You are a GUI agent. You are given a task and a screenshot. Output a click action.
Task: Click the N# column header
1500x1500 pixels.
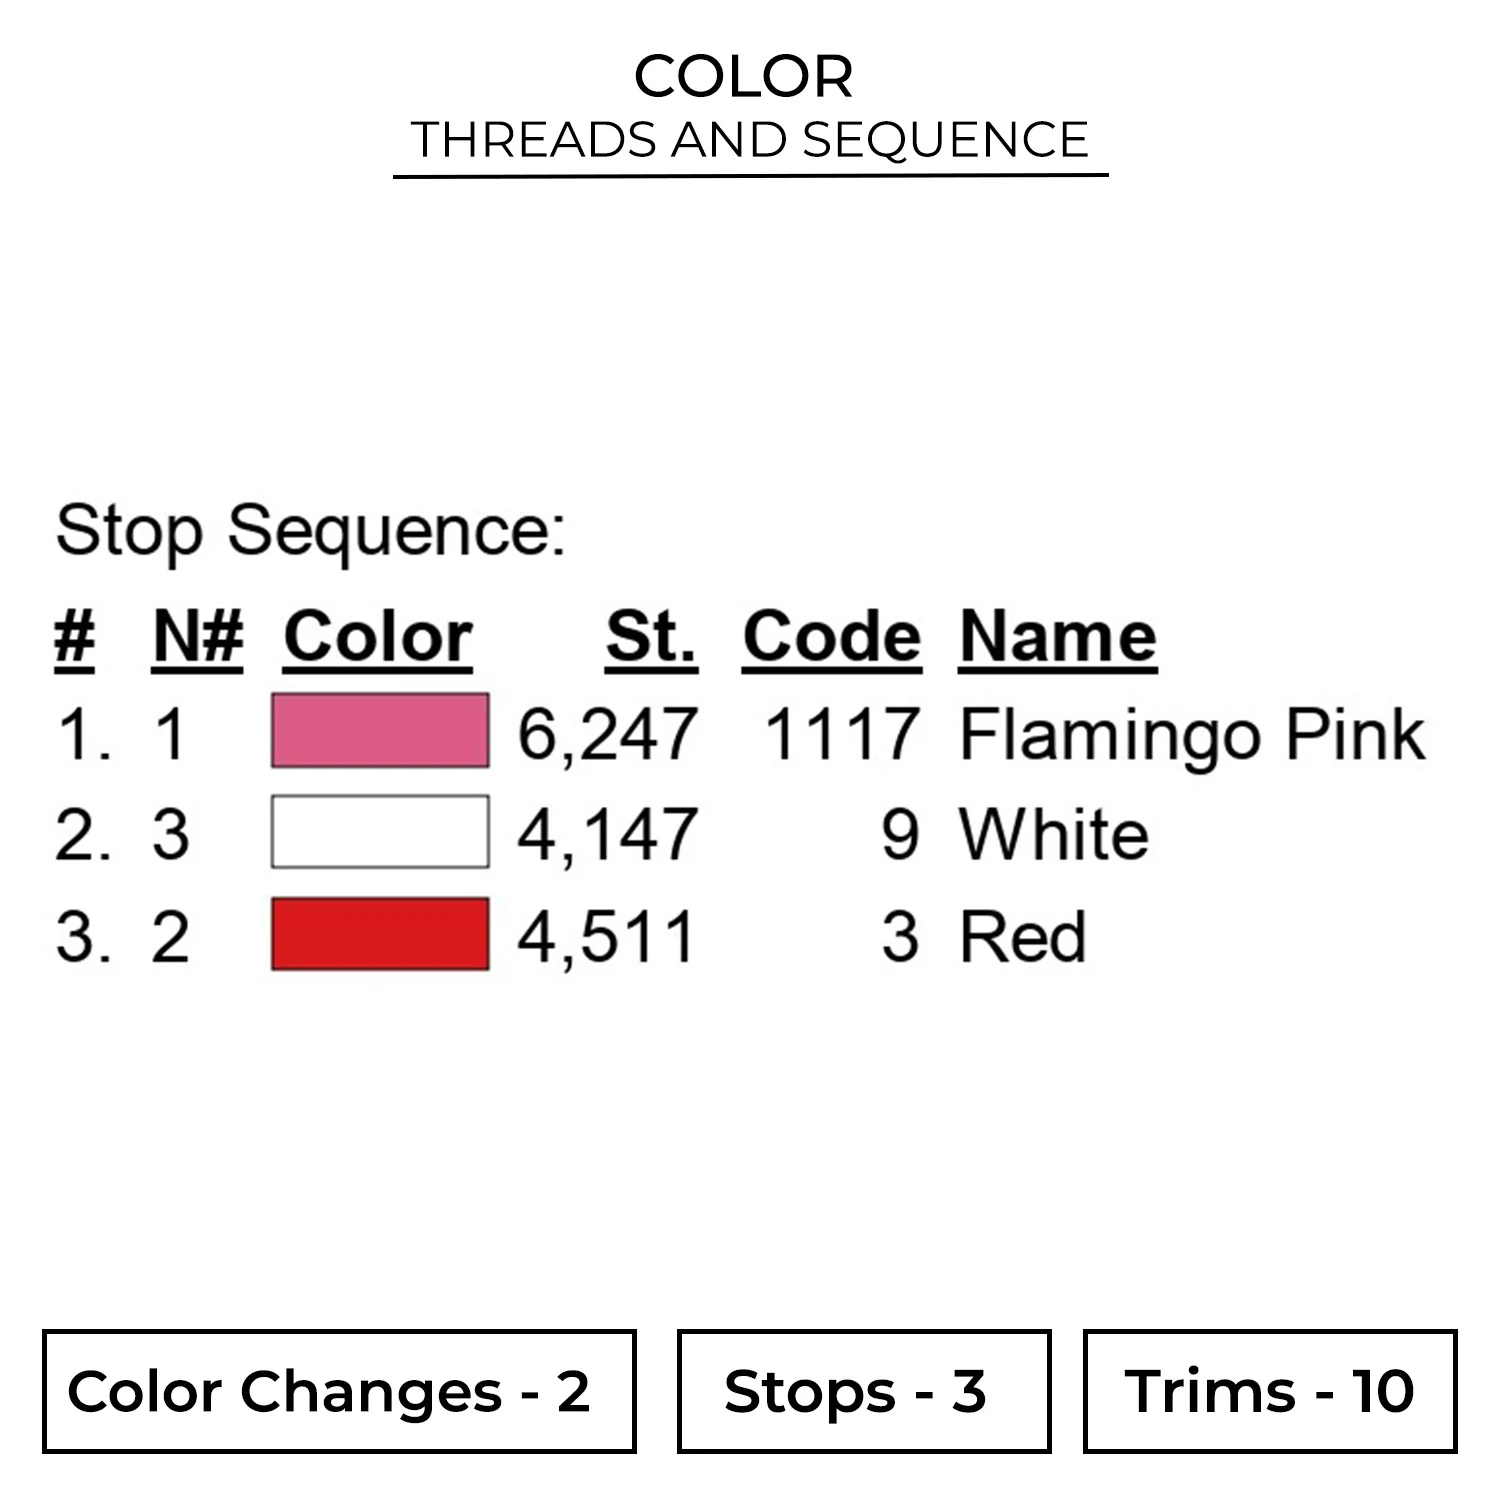point(198,636)
